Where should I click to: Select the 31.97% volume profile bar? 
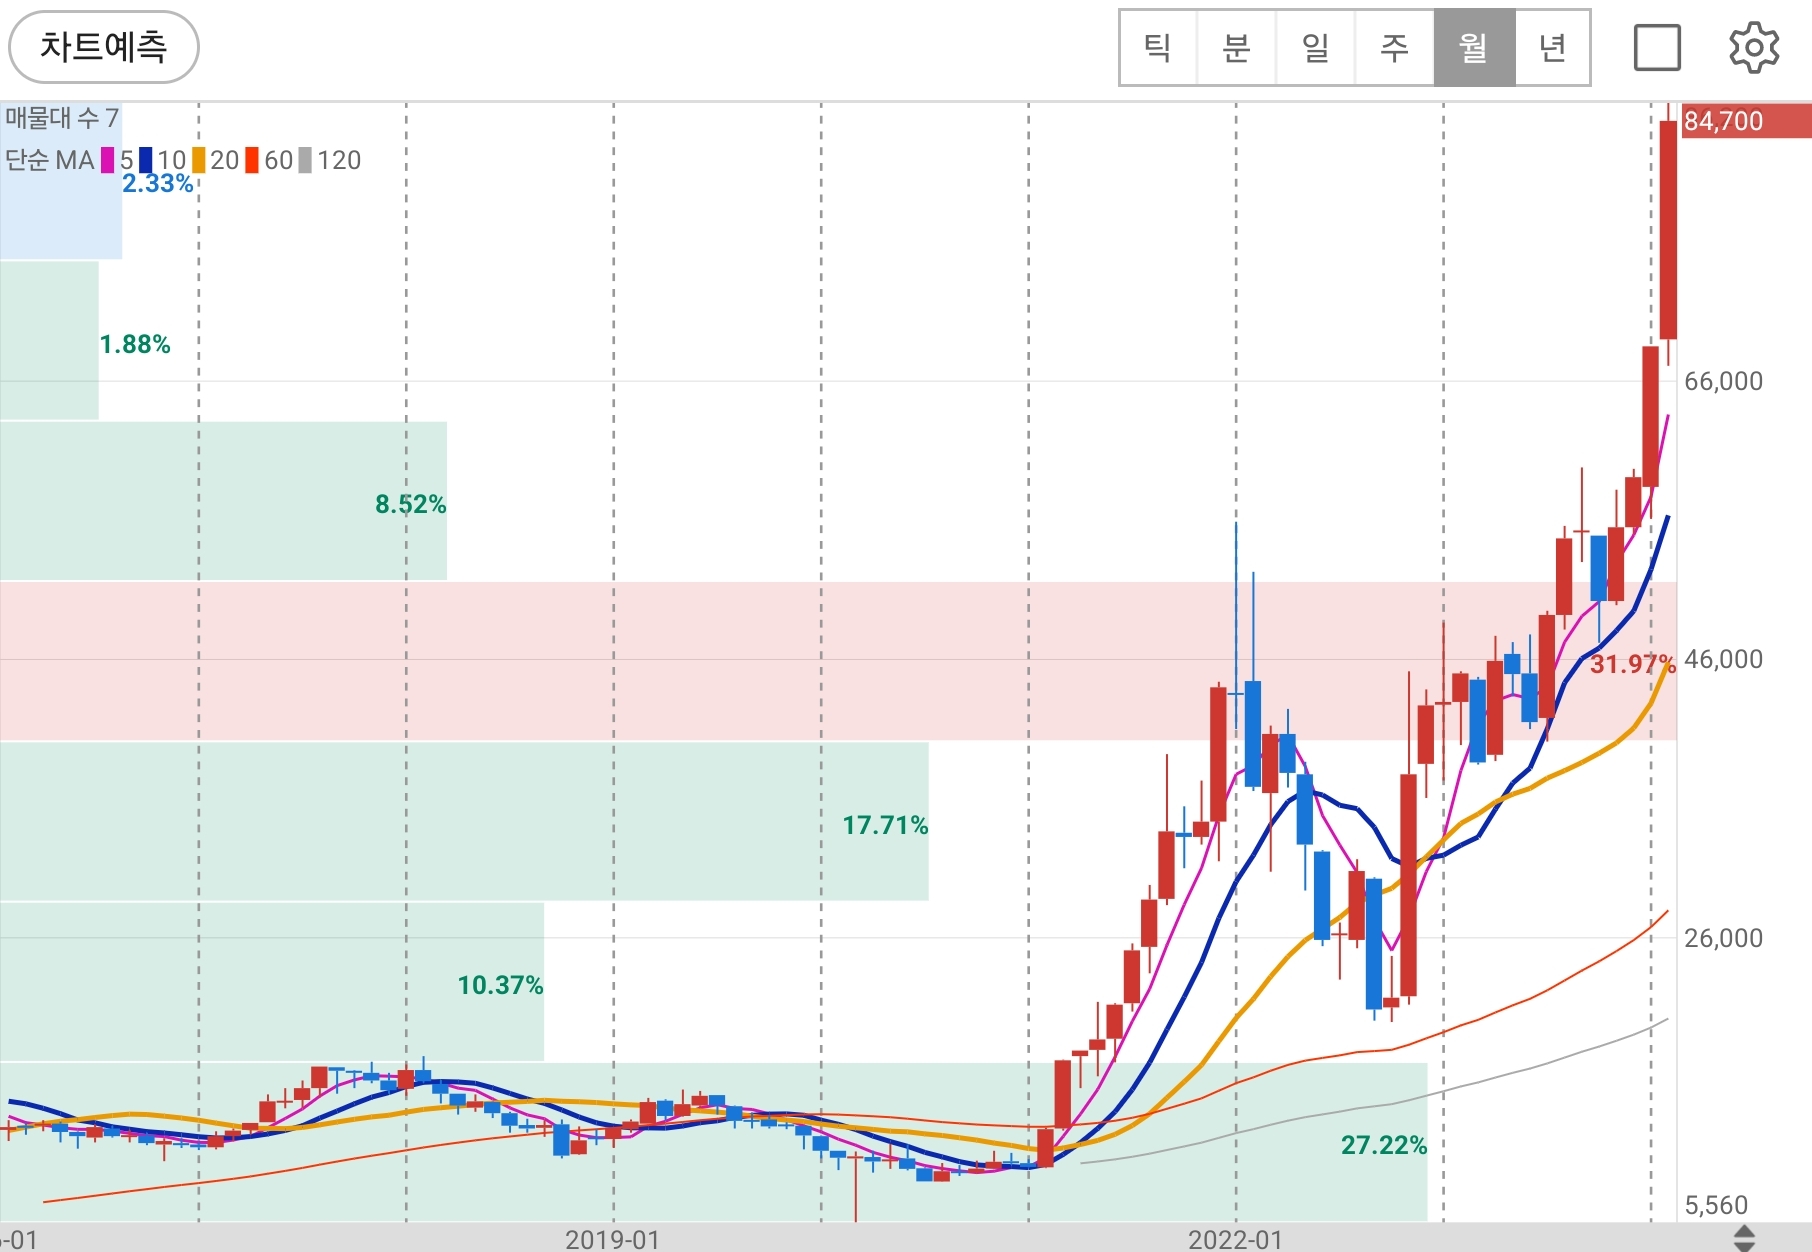838,661
